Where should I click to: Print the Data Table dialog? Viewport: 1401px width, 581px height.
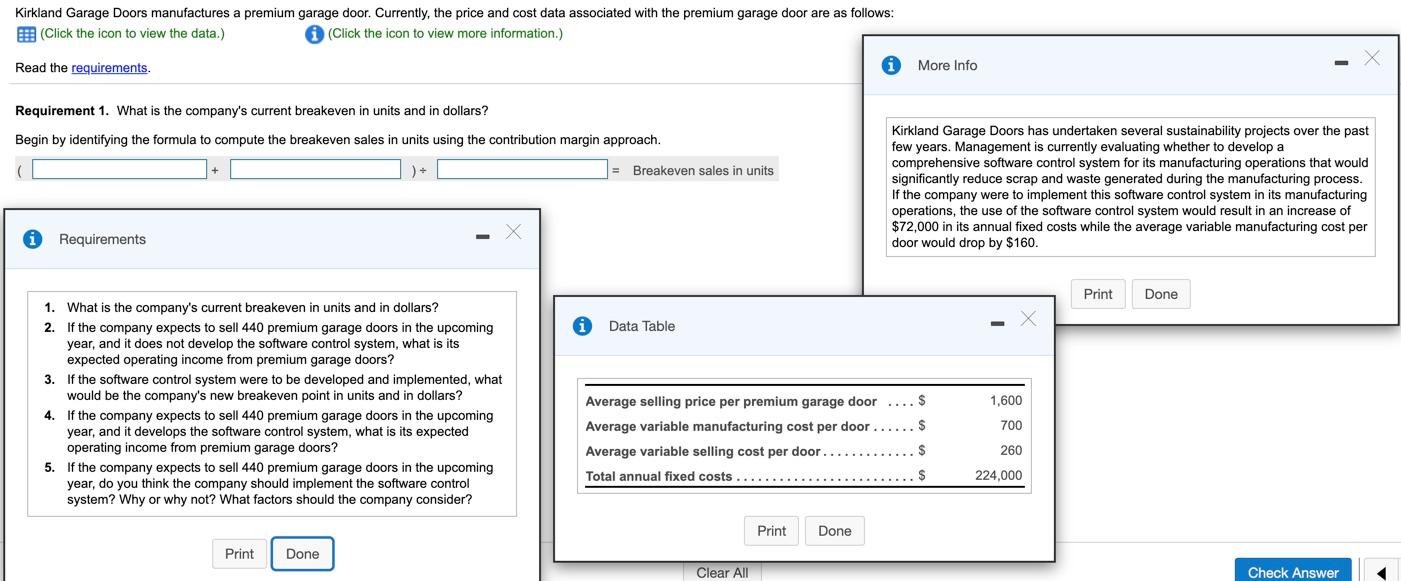coord(771,531)
